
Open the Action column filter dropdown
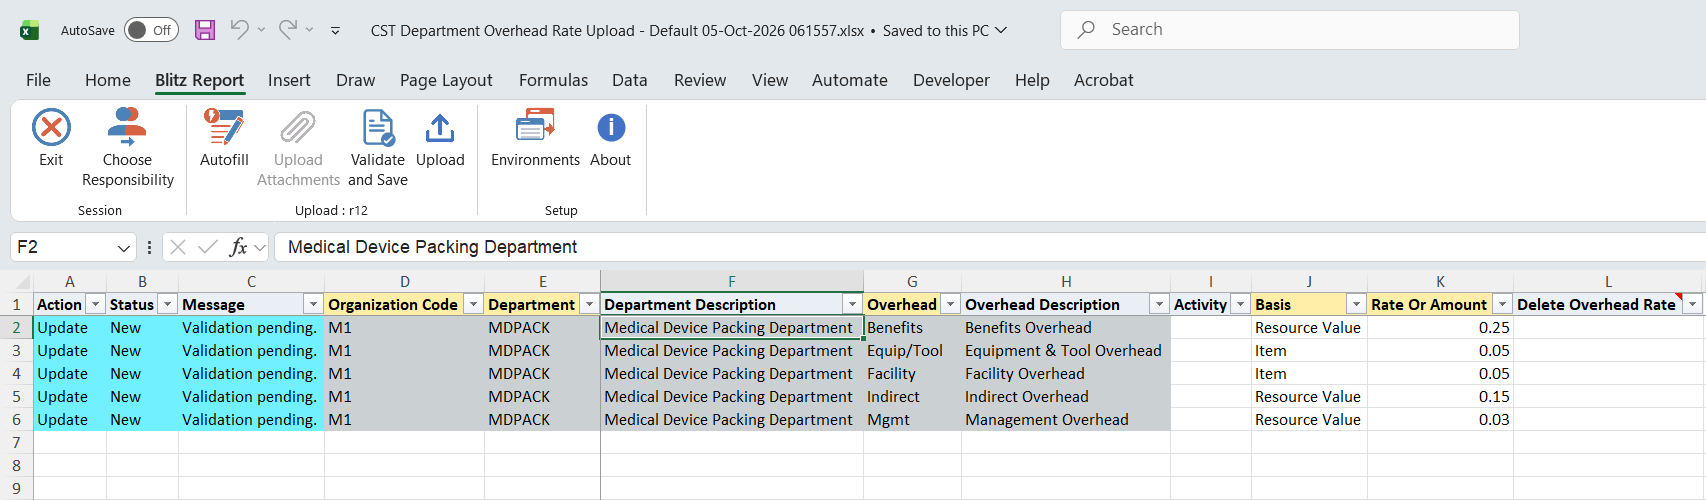tap(96, 304)
